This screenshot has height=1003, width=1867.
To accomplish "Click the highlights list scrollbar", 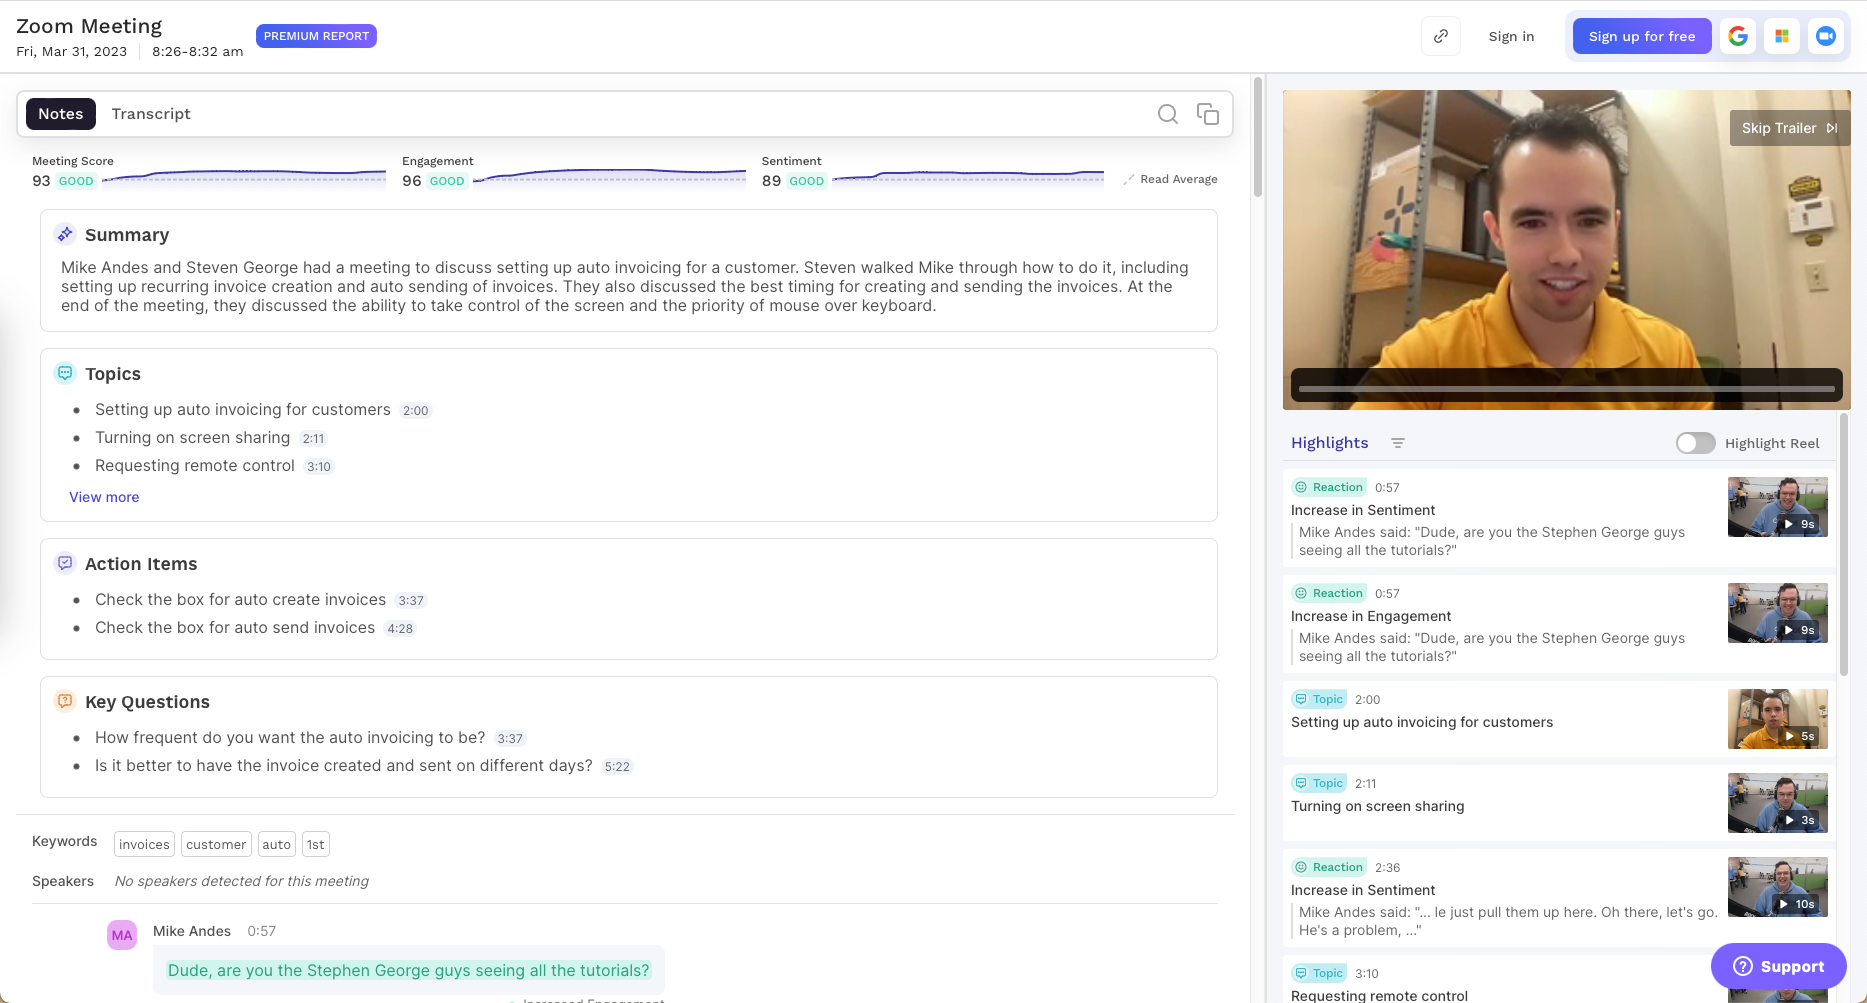I will 1844,545.
